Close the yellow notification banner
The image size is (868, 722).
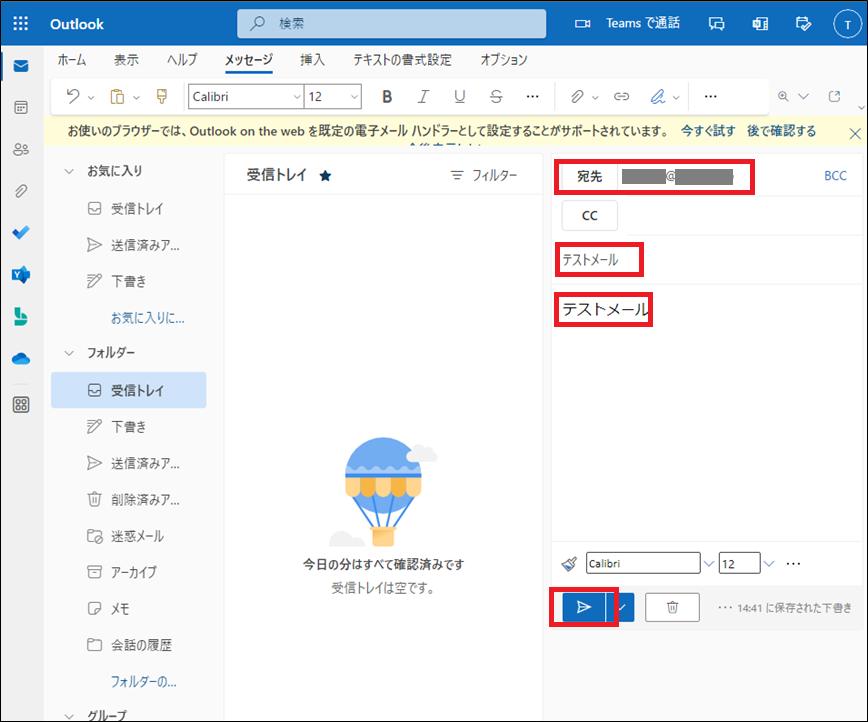(x=855, y=133)
